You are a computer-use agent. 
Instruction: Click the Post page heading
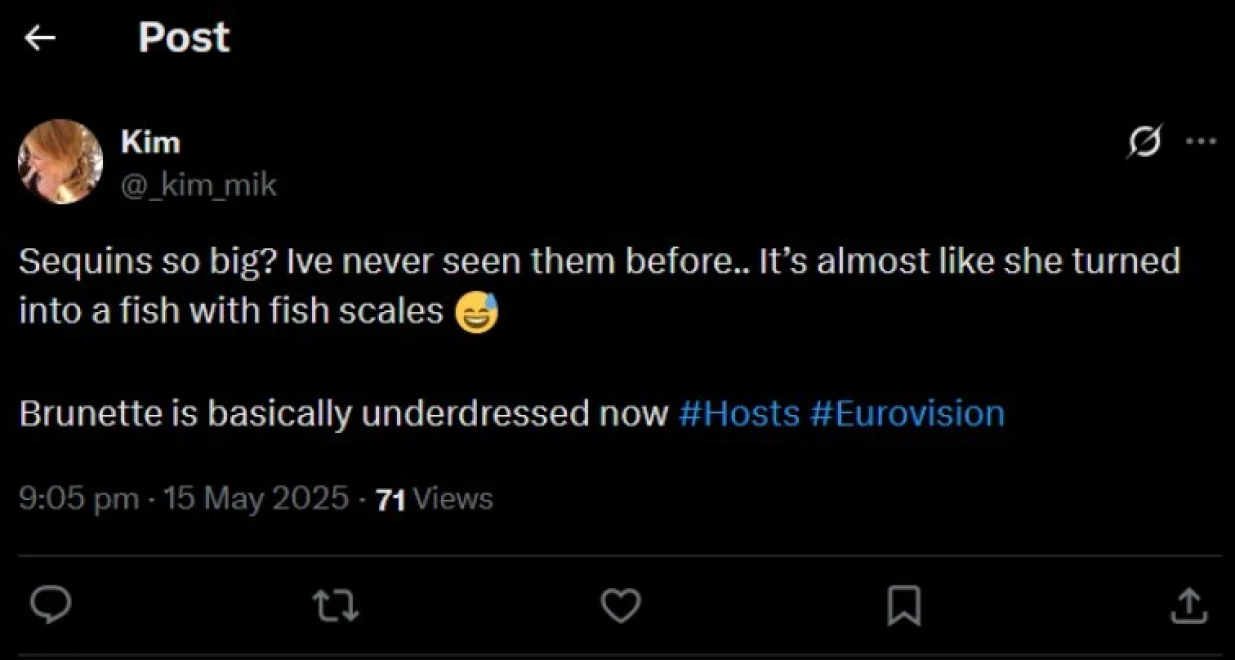(x=184, y=38)
